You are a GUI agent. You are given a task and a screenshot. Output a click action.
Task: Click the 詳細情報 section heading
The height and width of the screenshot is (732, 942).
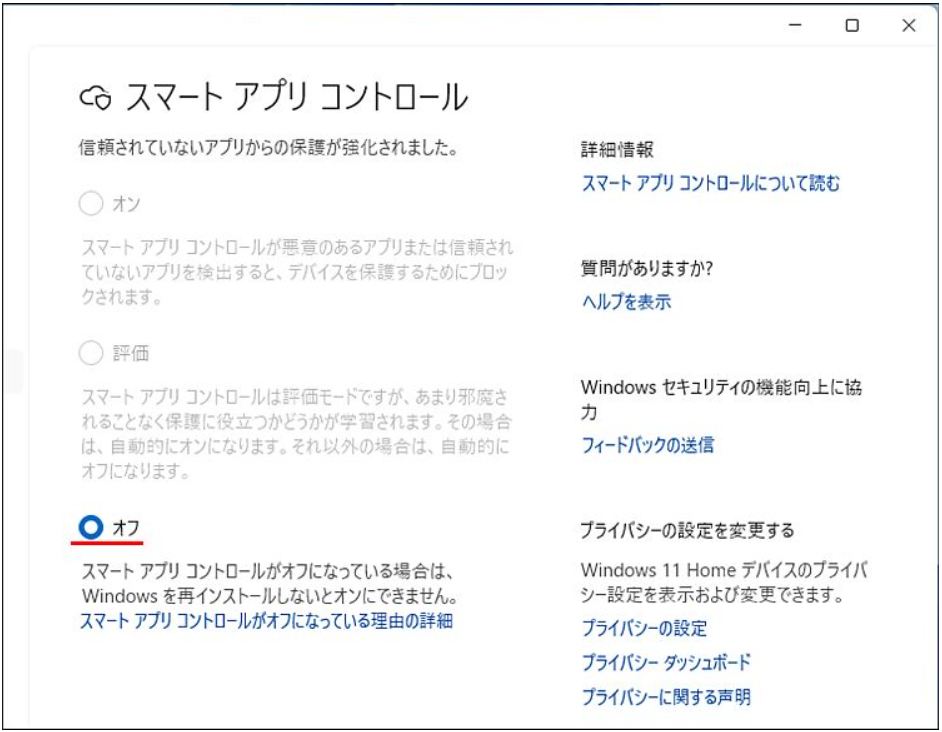617,149
